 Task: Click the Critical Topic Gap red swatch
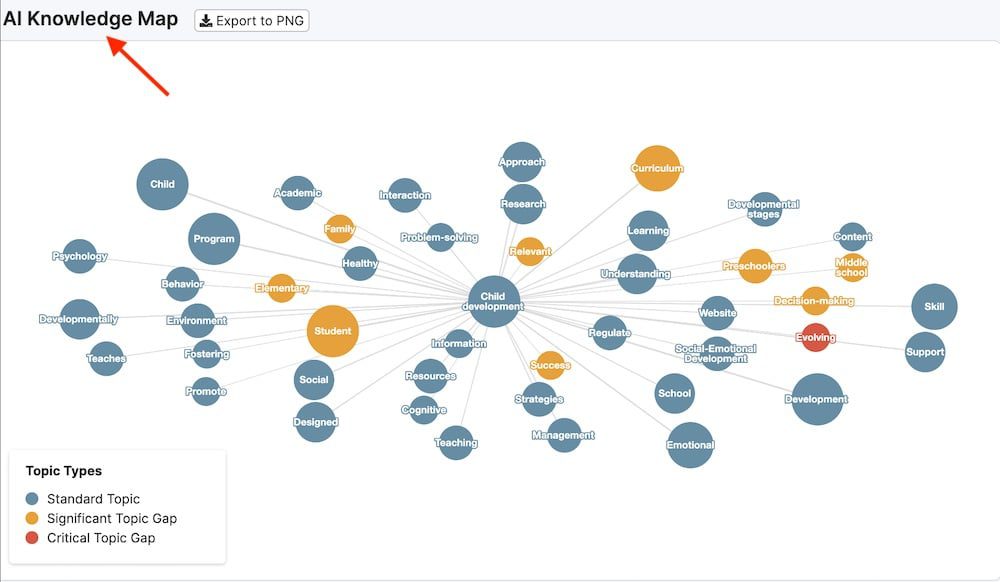(32, 538)
